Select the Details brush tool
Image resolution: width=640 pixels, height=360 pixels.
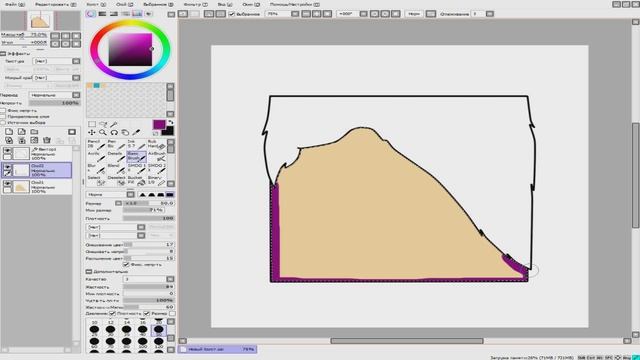[116, 156]
